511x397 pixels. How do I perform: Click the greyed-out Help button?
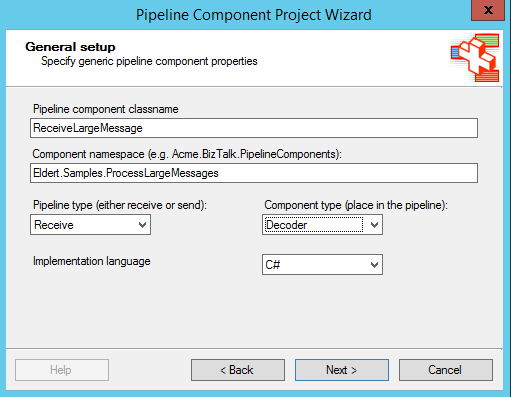point(62,370)
